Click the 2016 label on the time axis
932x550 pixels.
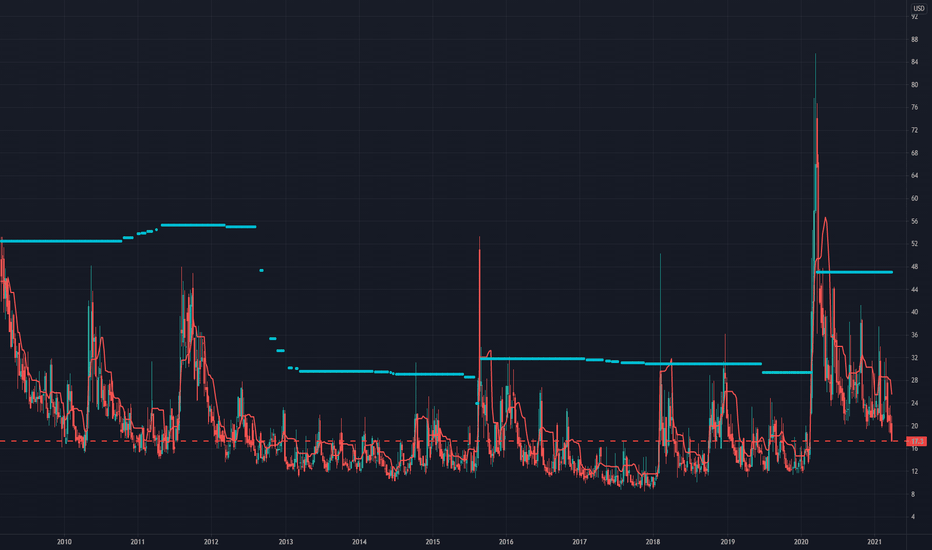[506, 542]
